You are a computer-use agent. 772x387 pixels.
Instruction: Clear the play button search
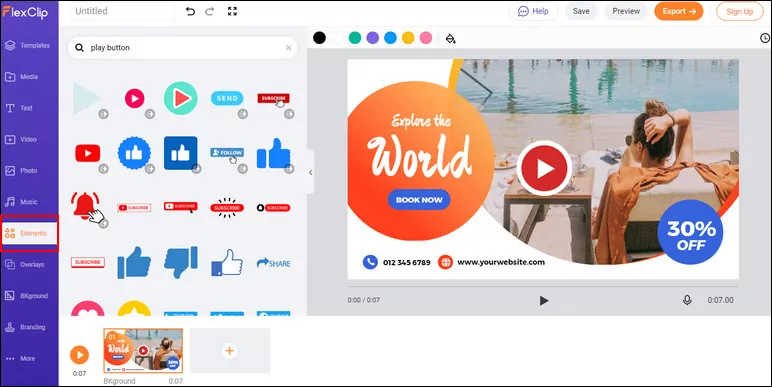tap(289, 48)
